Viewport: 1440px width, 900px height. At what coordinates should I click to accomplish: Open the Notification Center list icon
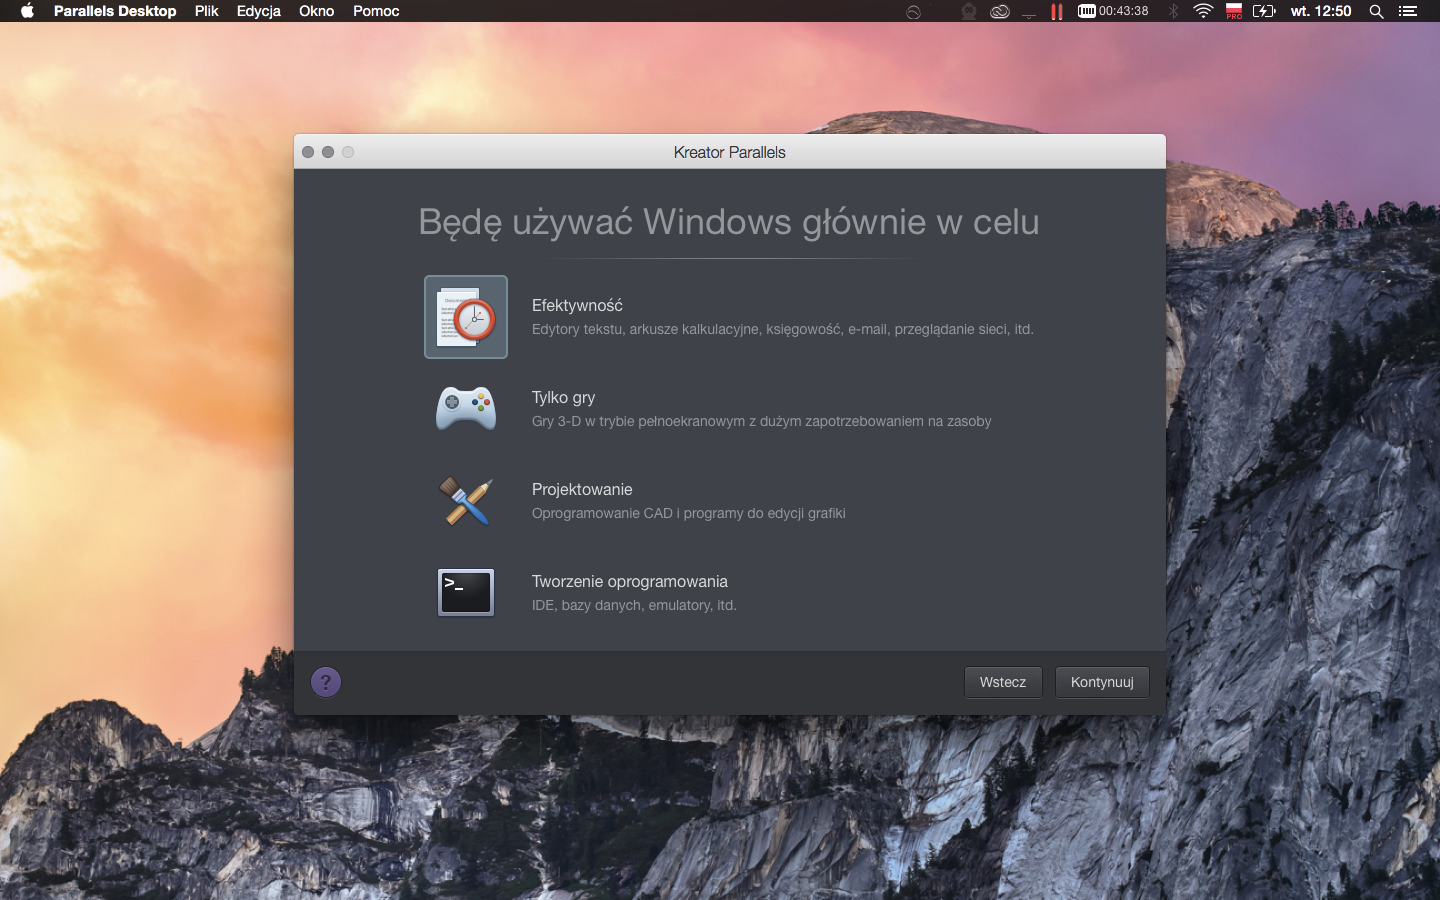[x=1408, y=11]
